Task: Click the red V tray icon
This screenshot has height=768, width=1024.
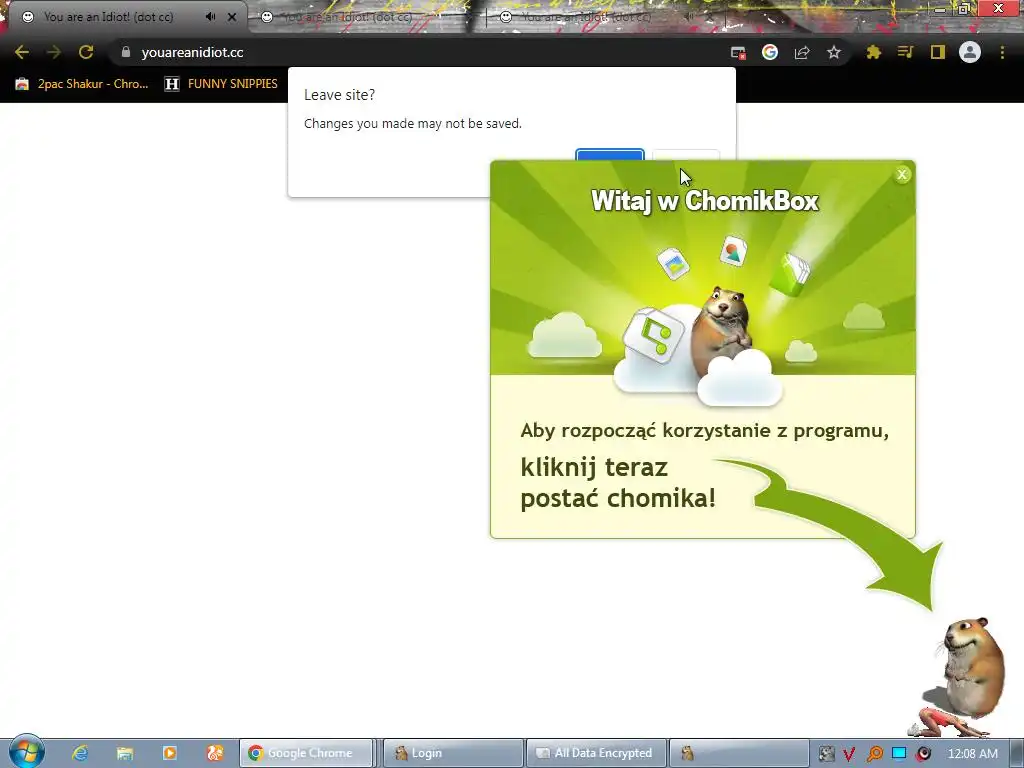Action: pos(849,754)
